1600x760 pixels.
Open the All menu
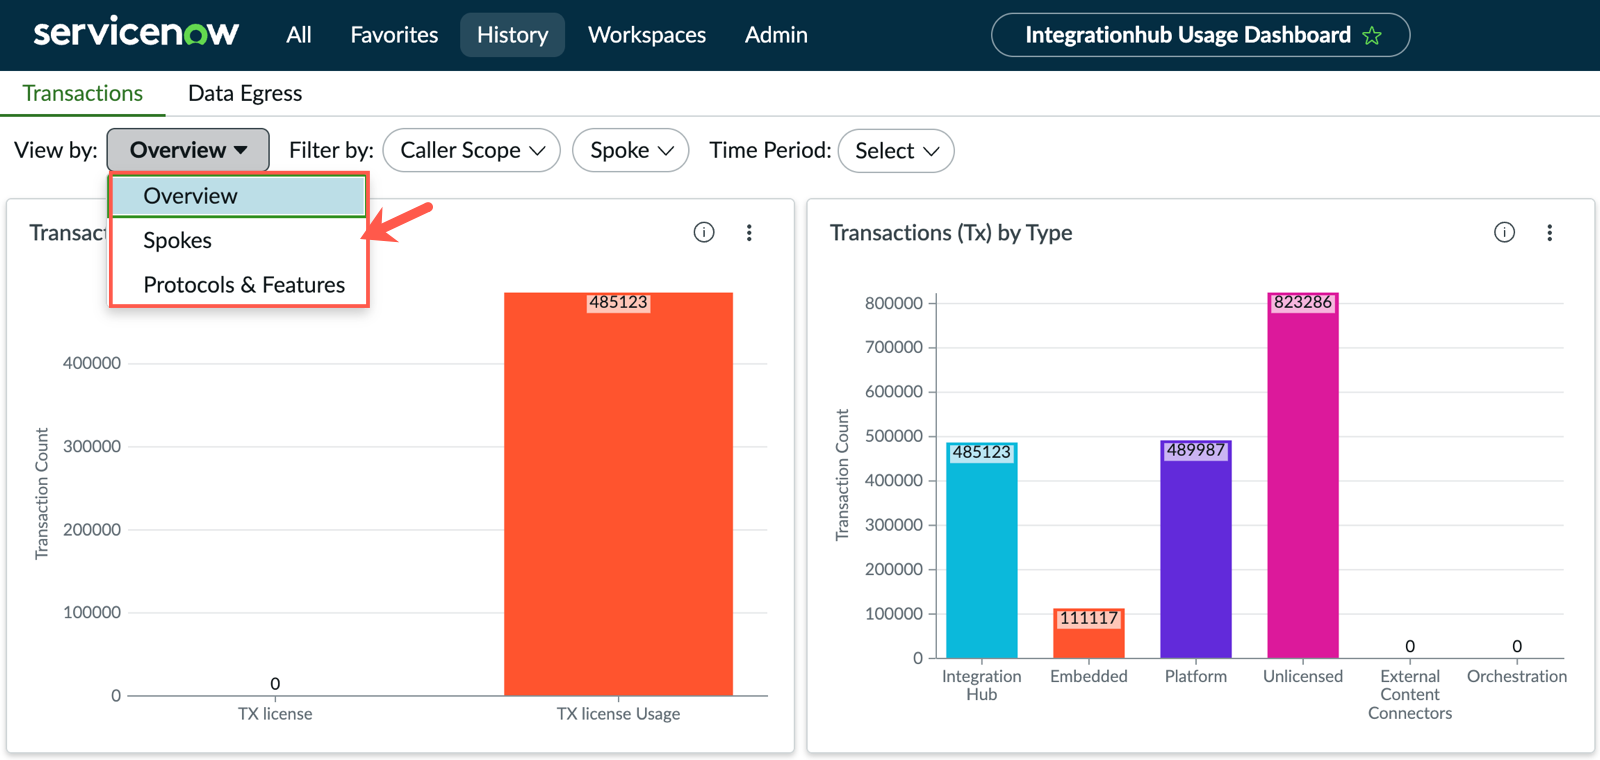(299, 35)
